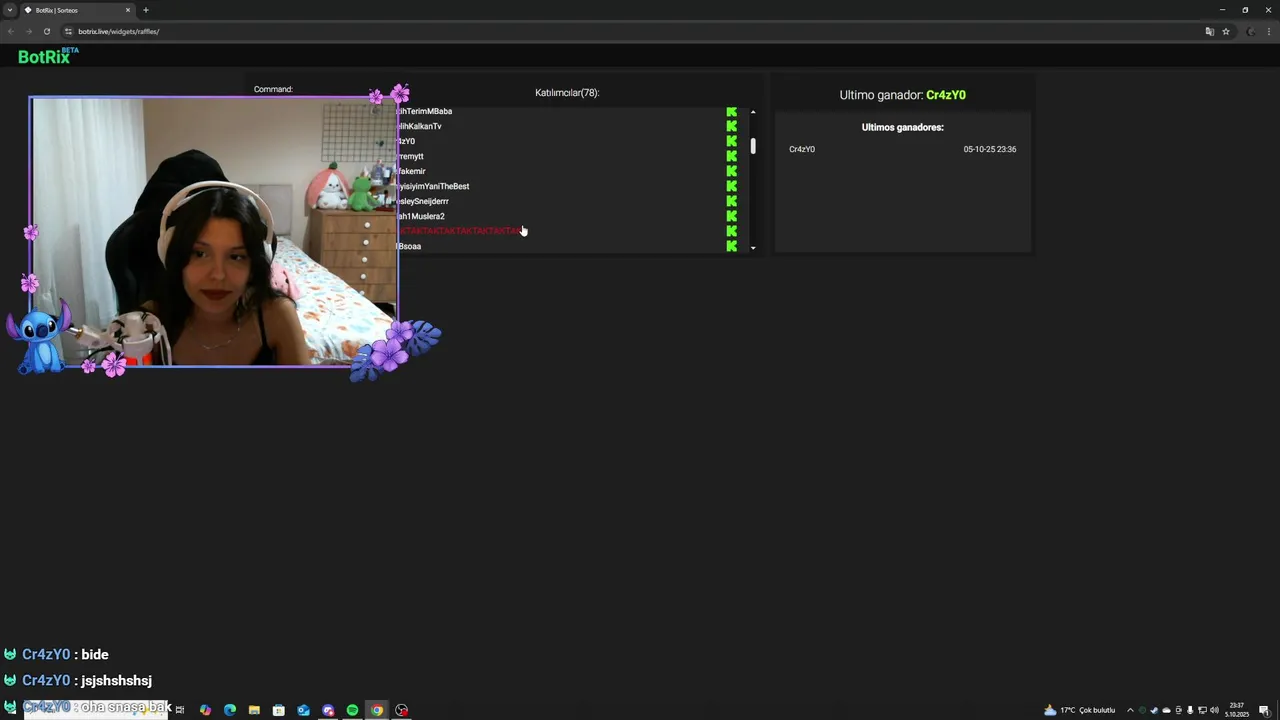Select participant yisiyimYaniTheBest
The width and height of the screenshot is (1280, 720).
[x=434, y=186]
